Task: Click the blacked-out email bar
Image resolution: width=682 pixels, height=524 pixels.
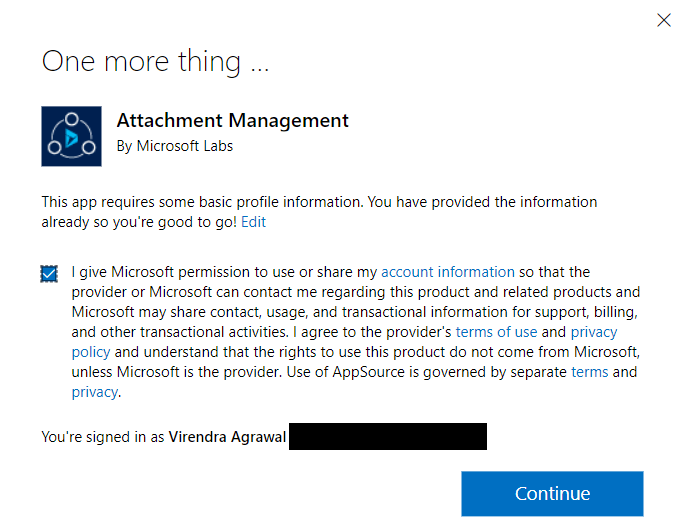Action: click(387, 437)
